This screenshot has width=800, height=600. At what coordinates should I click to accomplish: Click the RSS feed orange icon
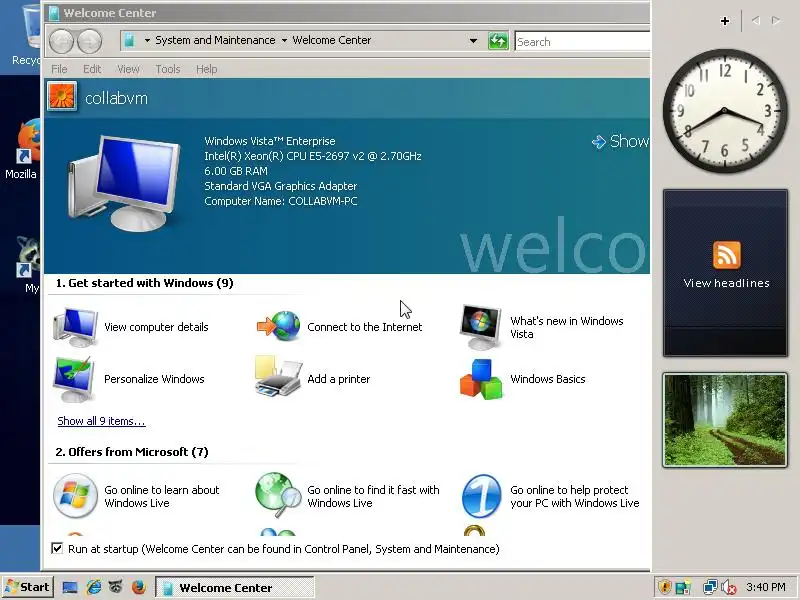[x=727, y=255]
